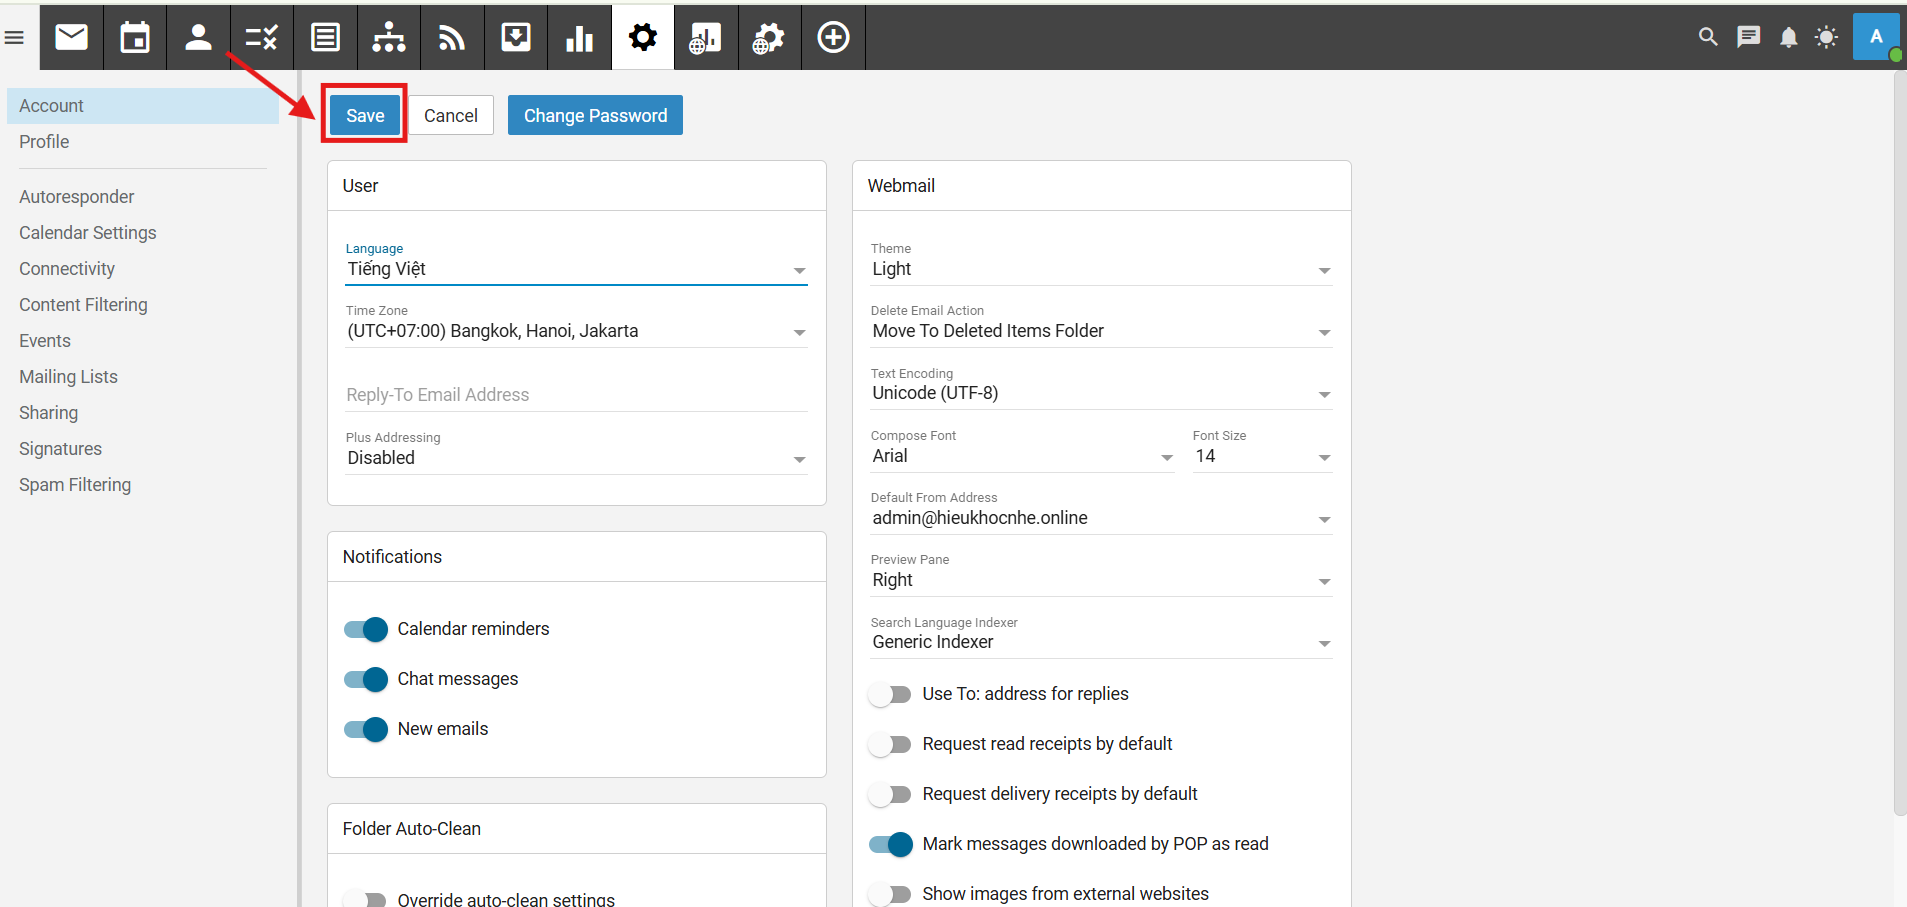Image resolution: width=1907 pixels, height=907 pixels.
Task: Click the Save button
Action: coord(365,115)
